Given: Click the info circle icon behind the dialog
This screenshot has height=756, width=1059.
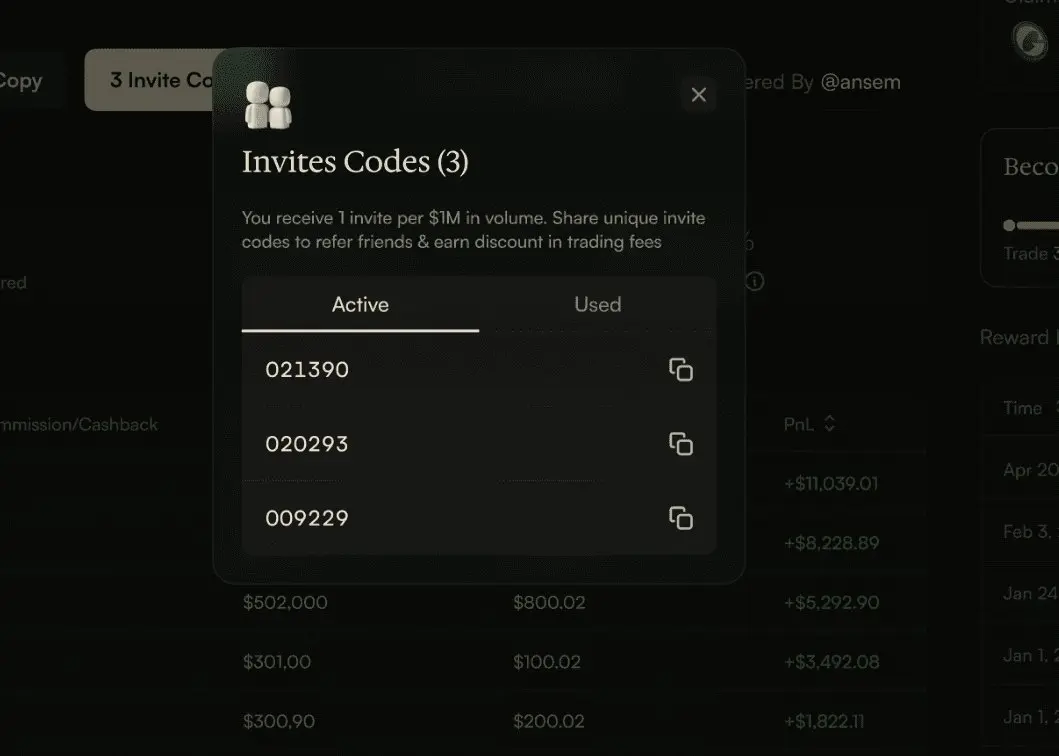Looking at the screenshot, I should tap(754, 281).
